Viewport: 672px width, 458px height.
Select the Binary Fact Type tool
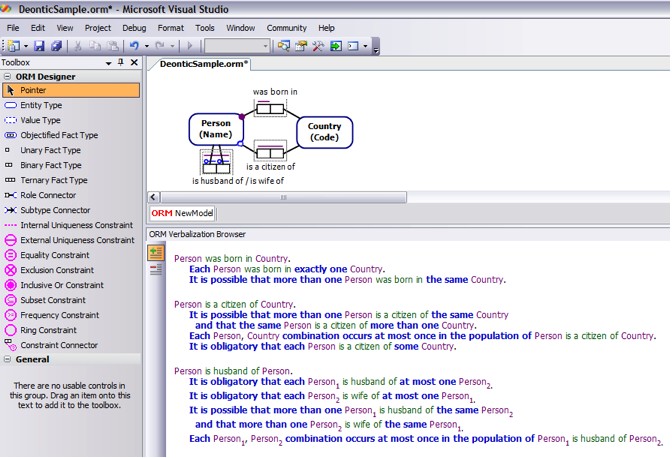(71, 165)
